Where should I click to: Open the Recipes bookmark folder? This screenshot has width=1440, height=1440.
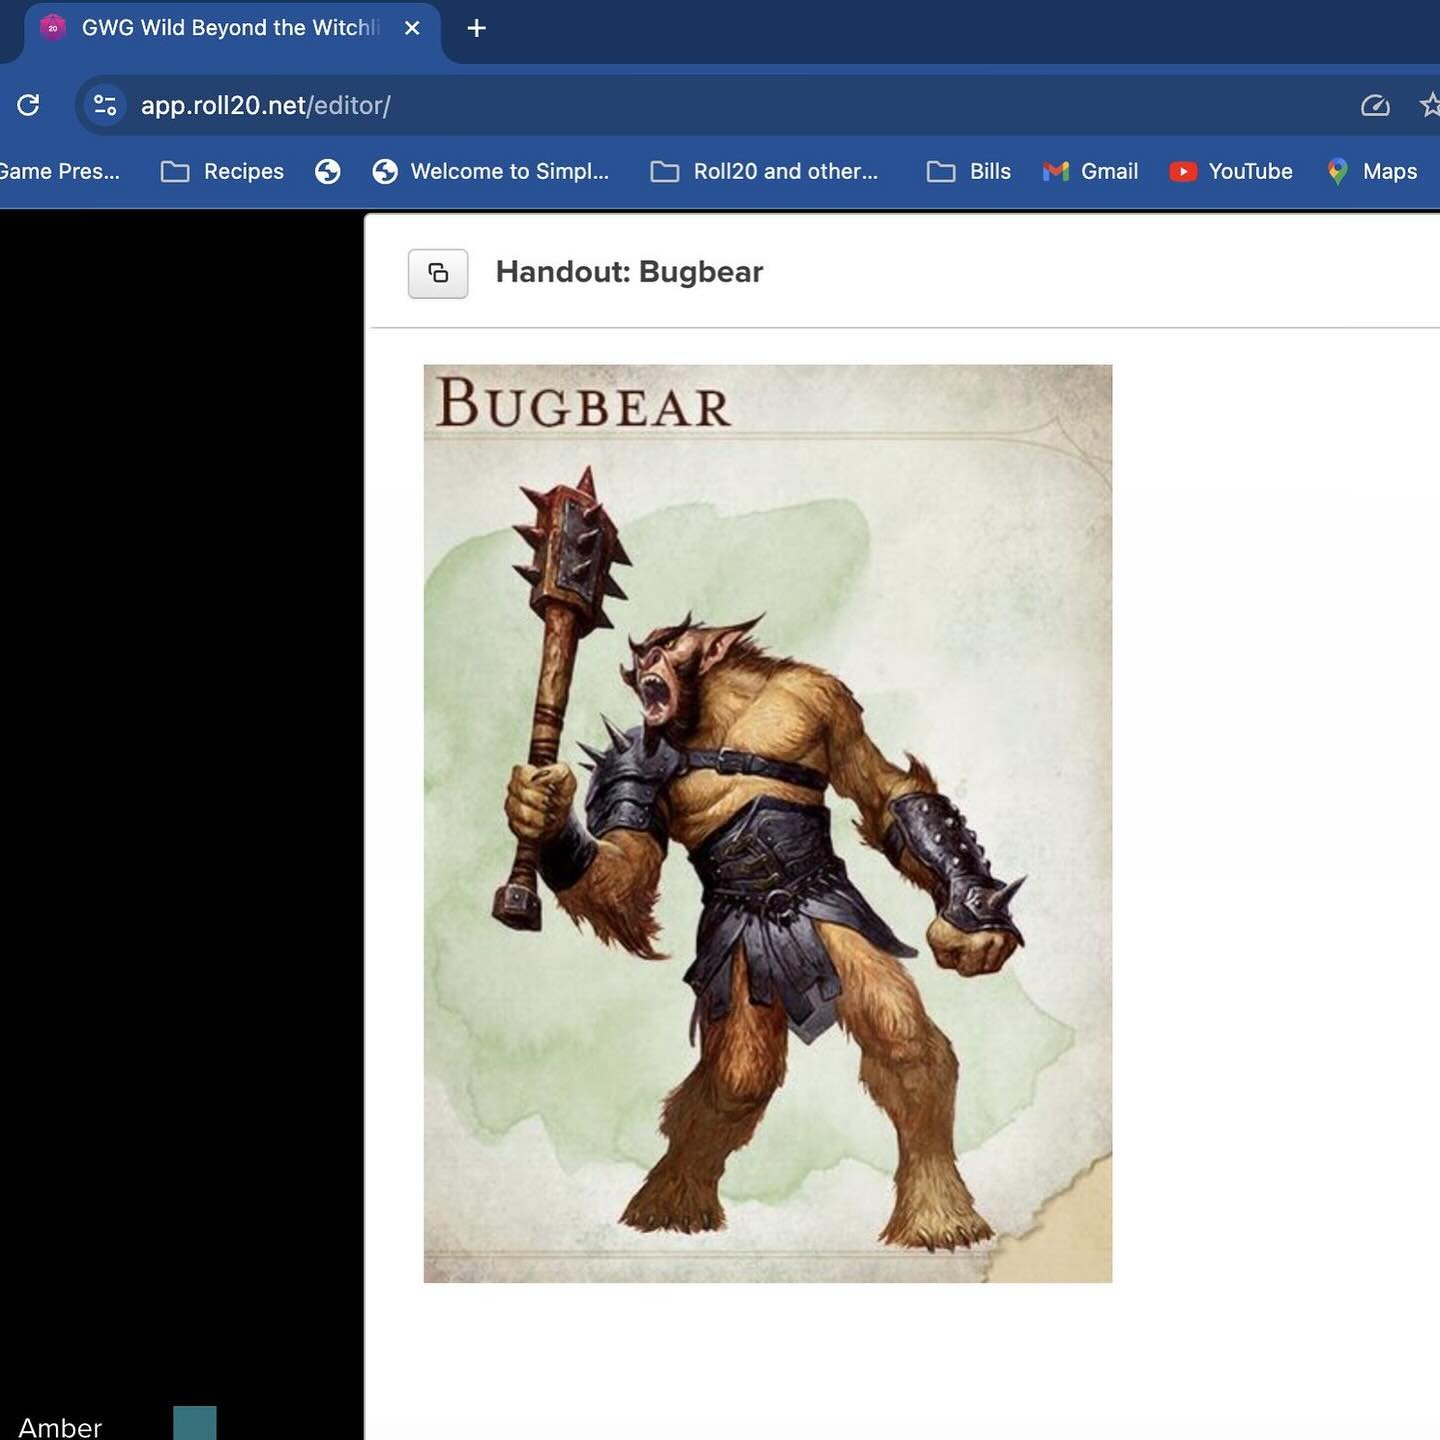click(x=223, y=171)
